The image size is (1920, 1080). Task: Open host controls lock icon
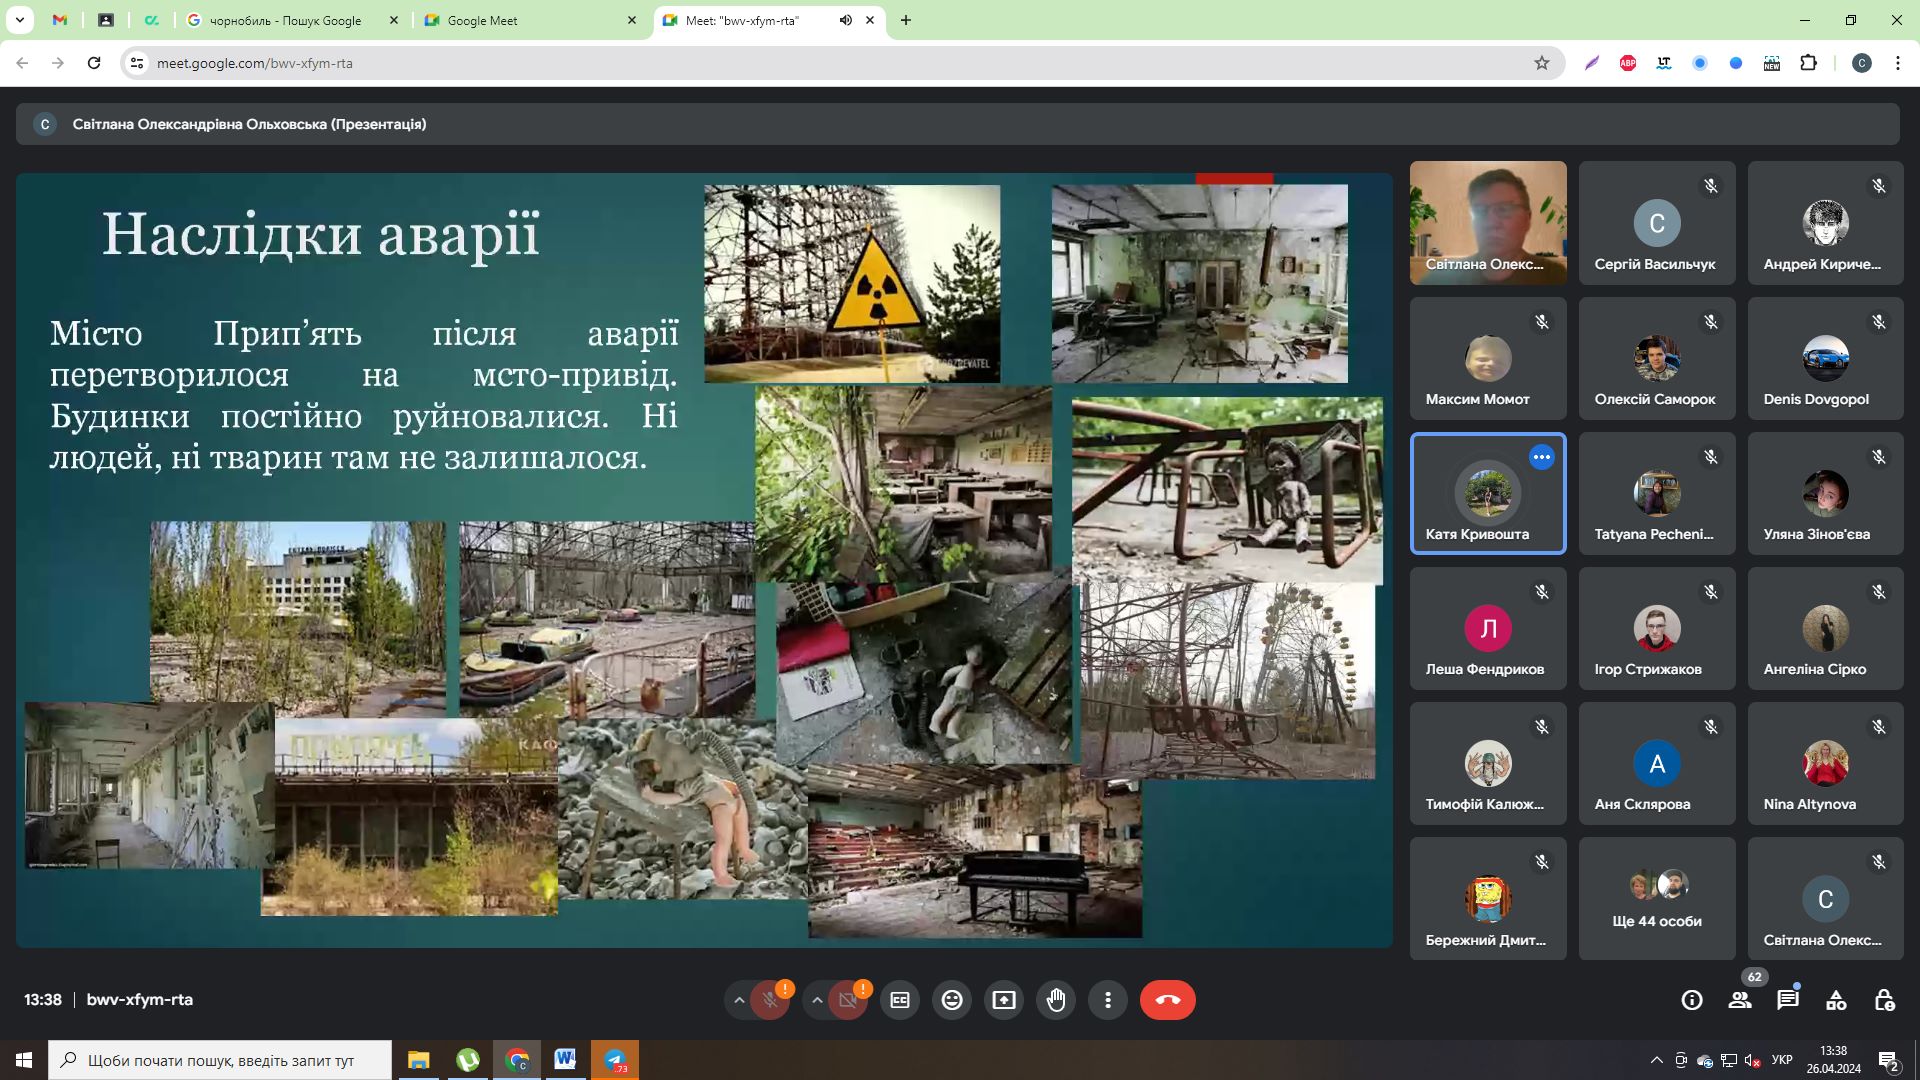(1884, 1000)
